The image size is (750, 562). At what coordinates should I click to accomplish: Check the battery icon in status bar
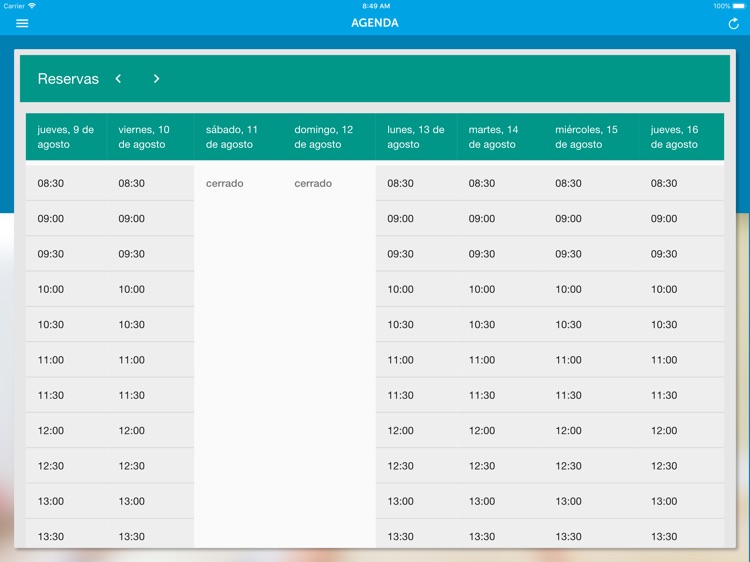point(739,6)
